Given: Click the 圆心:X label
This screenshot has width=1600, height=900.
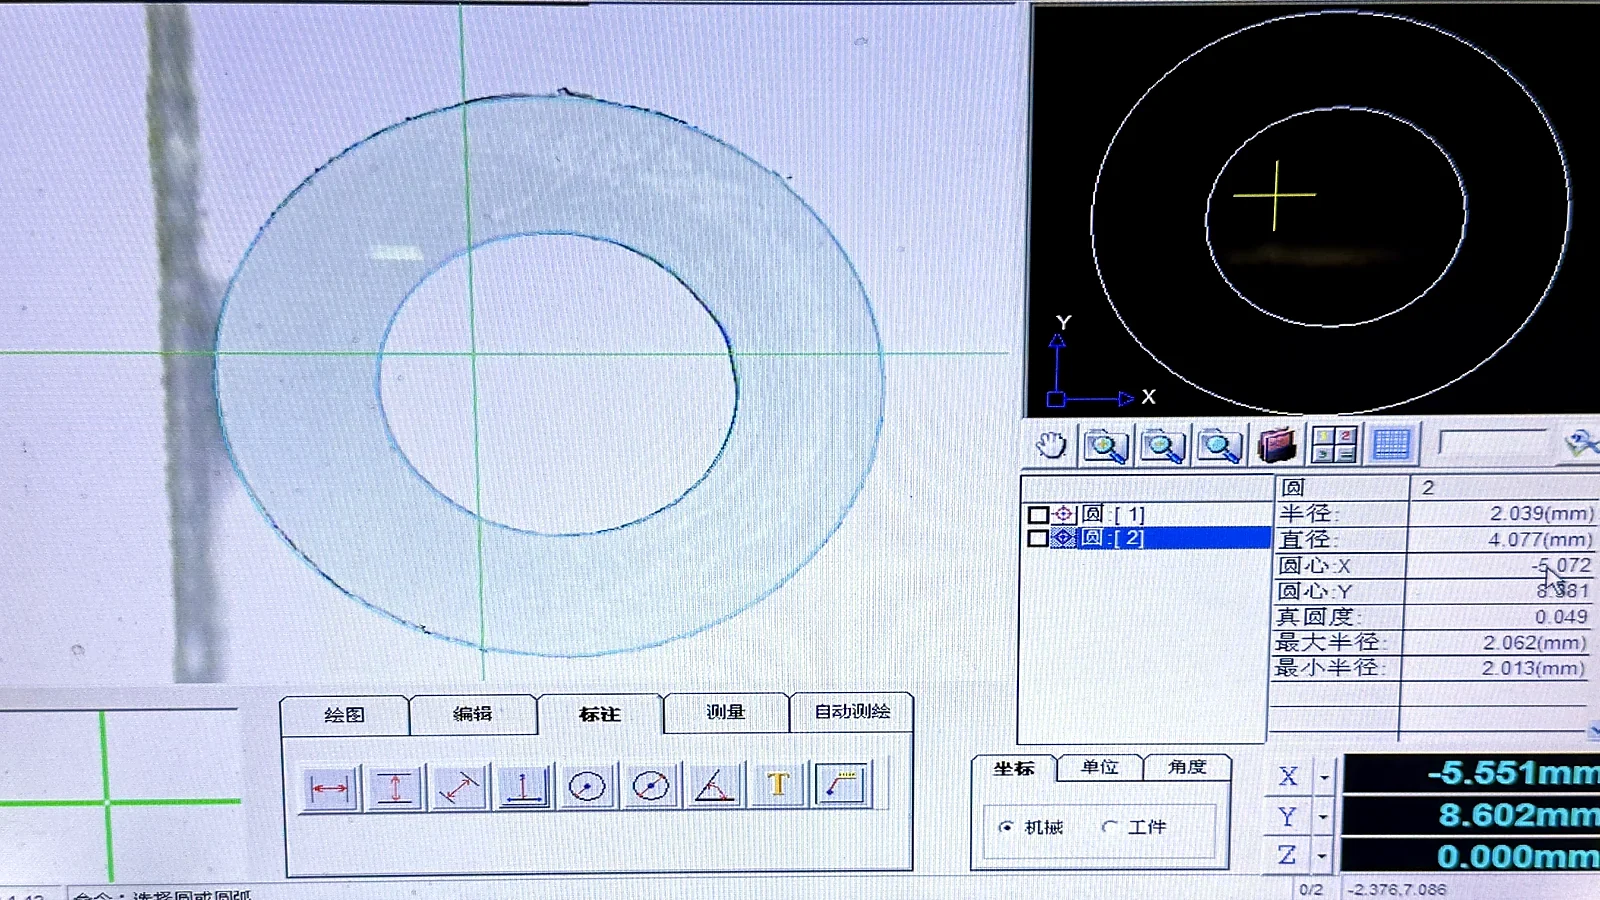Looking at the screenshot, I should (x=1314, y=565).
